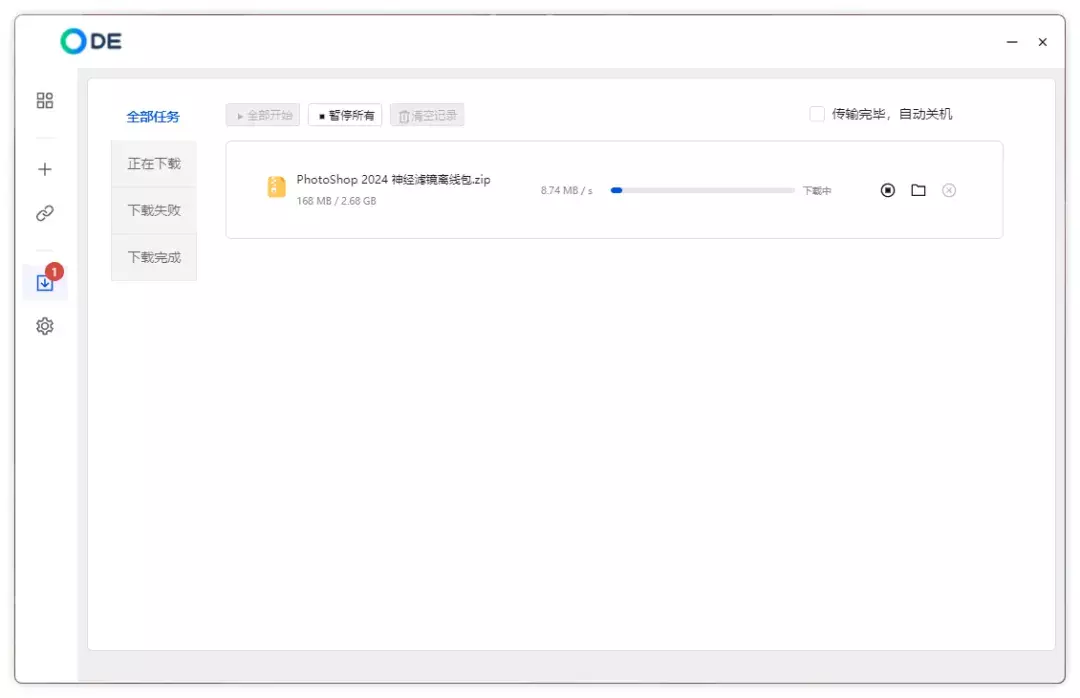Open the link icon in sidebar

pyautogui.click(x=44, y=213)
